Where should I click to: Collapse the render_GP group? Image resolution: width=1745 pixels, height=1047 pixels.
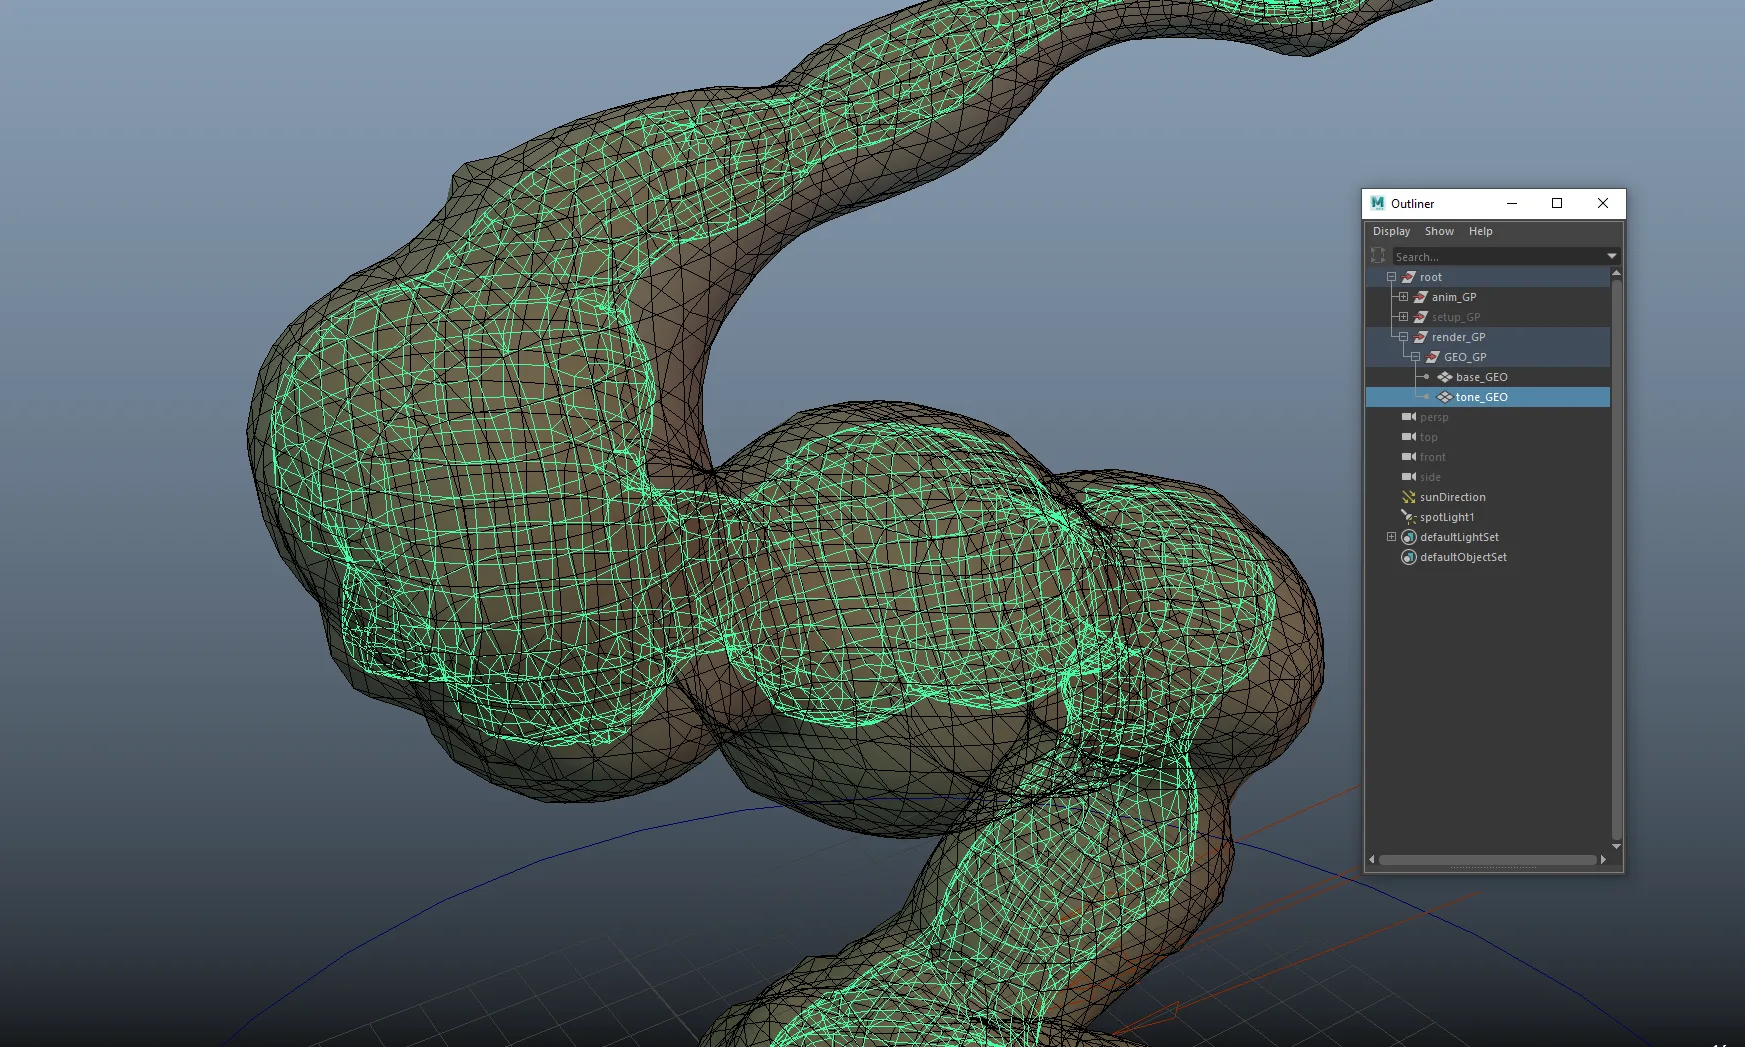click(1403, 337)
